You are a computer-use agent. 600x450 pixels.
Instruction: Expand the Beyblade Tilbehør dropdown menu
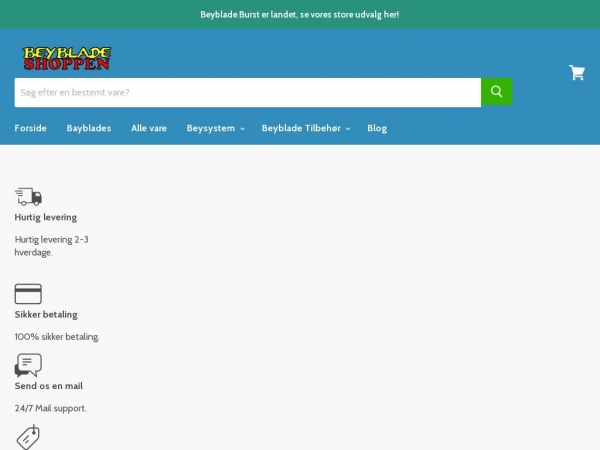coord(306,128)
